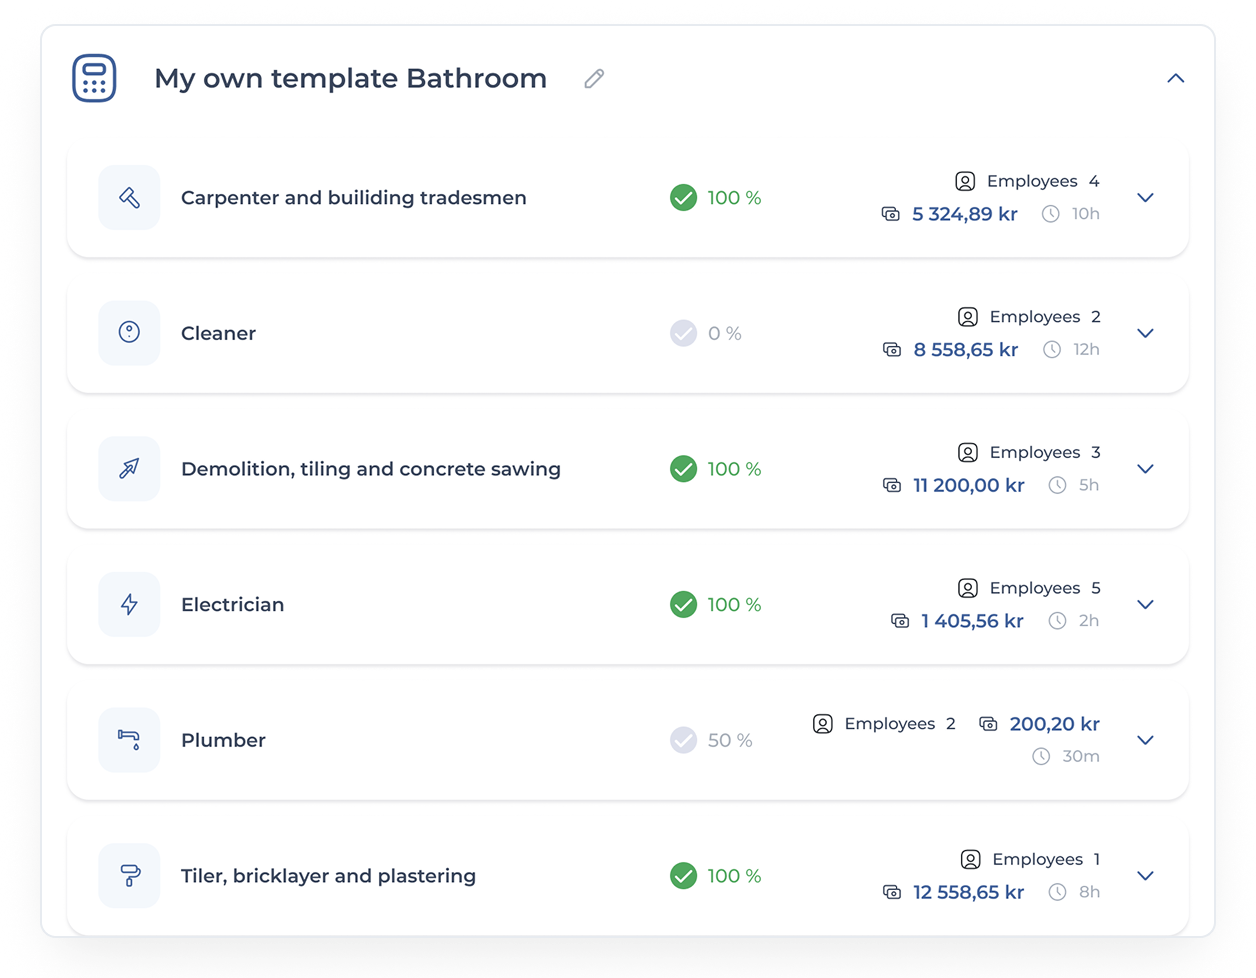Expand the Cleaner row details

[x=1146, y=333]
